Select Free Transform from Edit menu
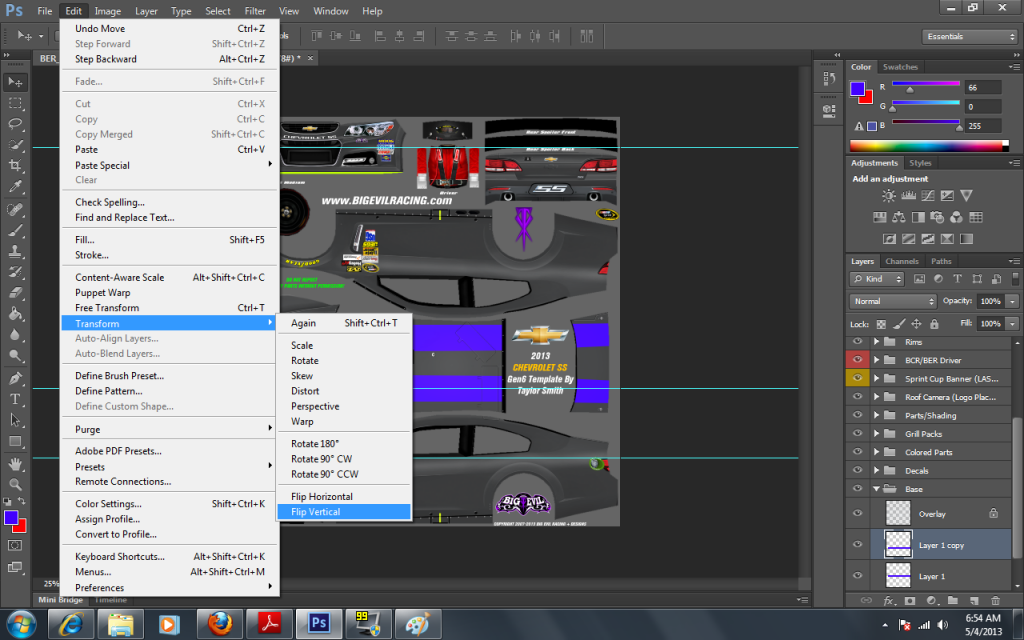 [168, 308]
